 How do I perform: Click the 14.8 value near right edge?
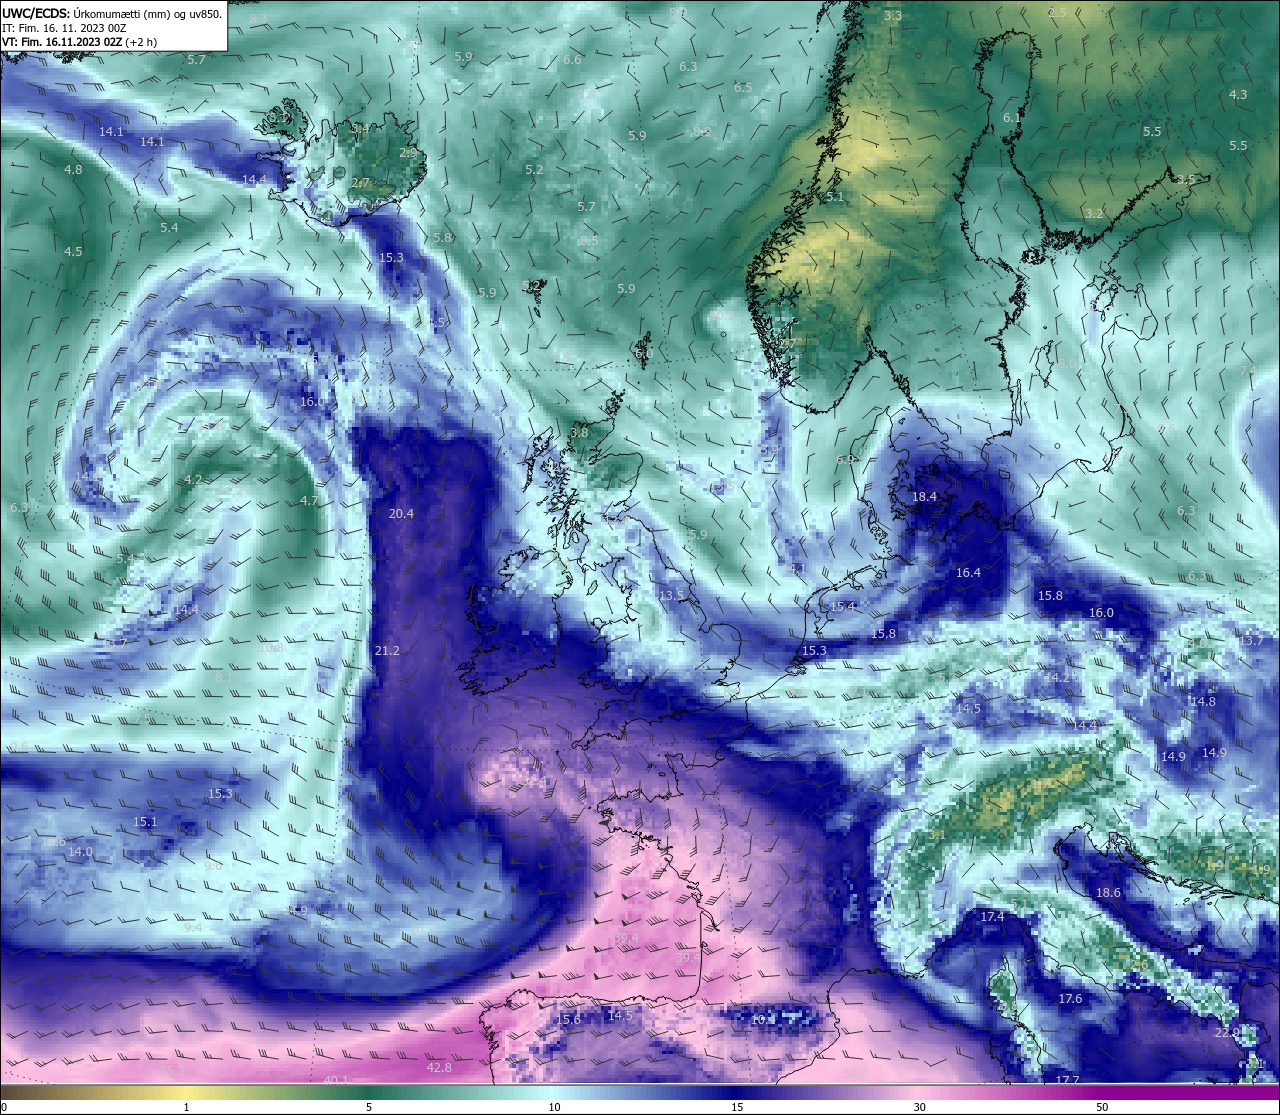pyautogui.click(x=1203, y=702)
